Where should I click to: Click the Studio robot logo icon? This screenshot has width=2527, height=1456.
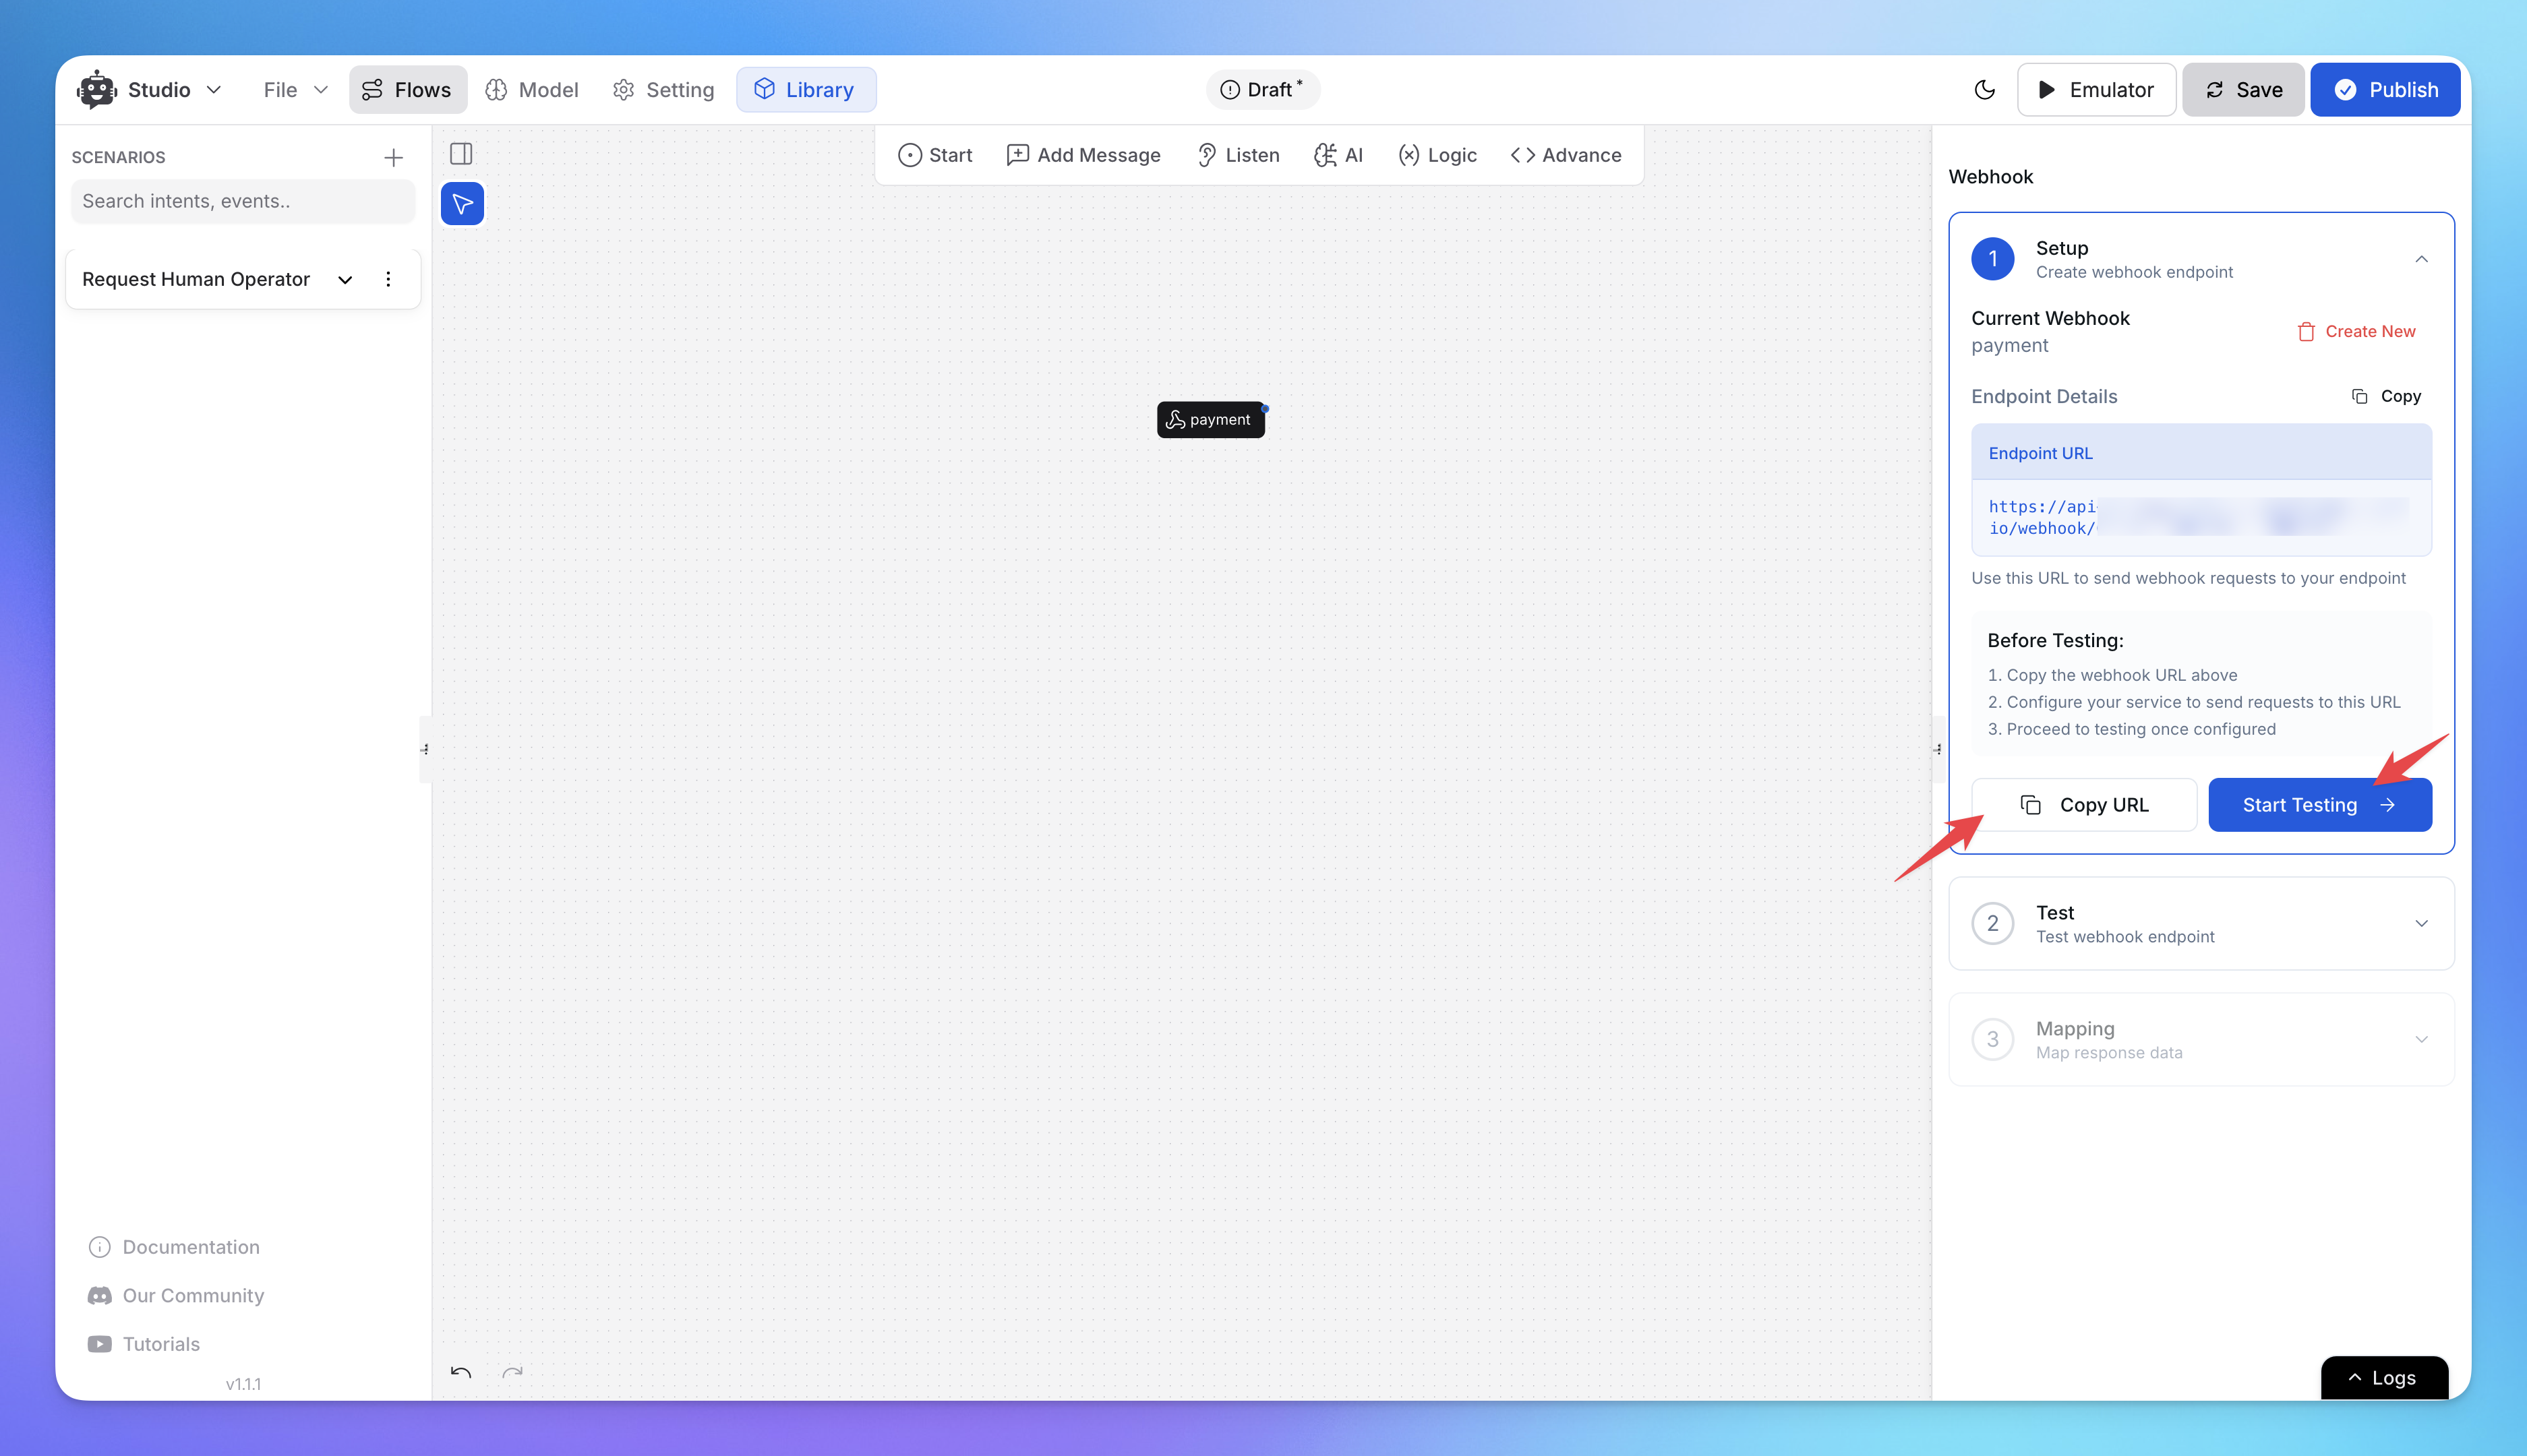97,89
